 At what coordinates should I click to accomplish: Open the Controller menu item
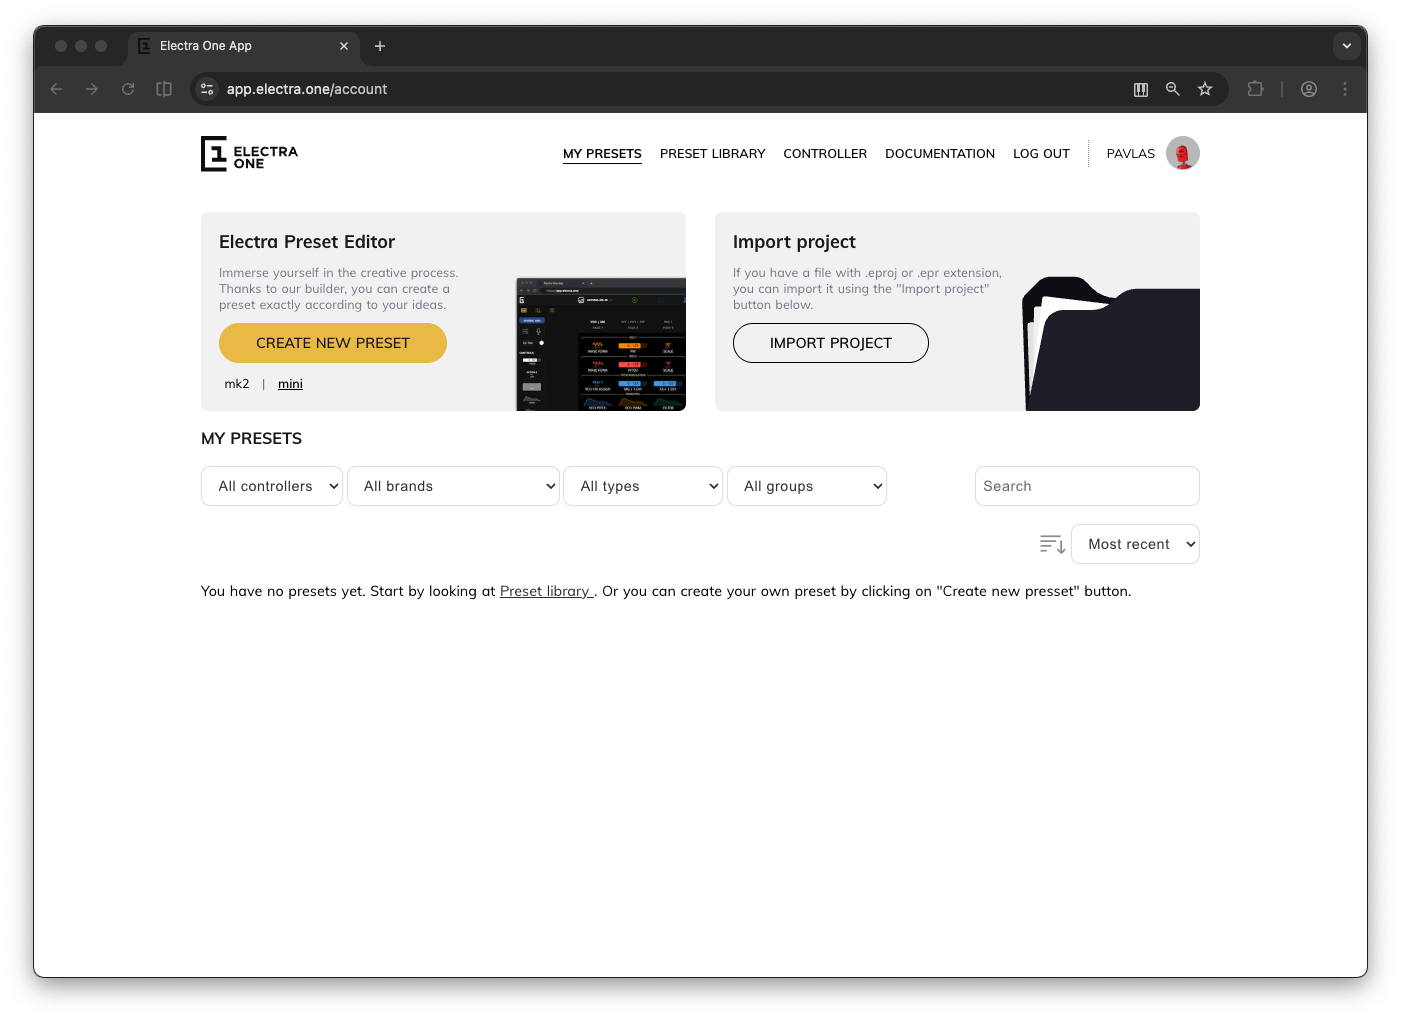(825, 154)
